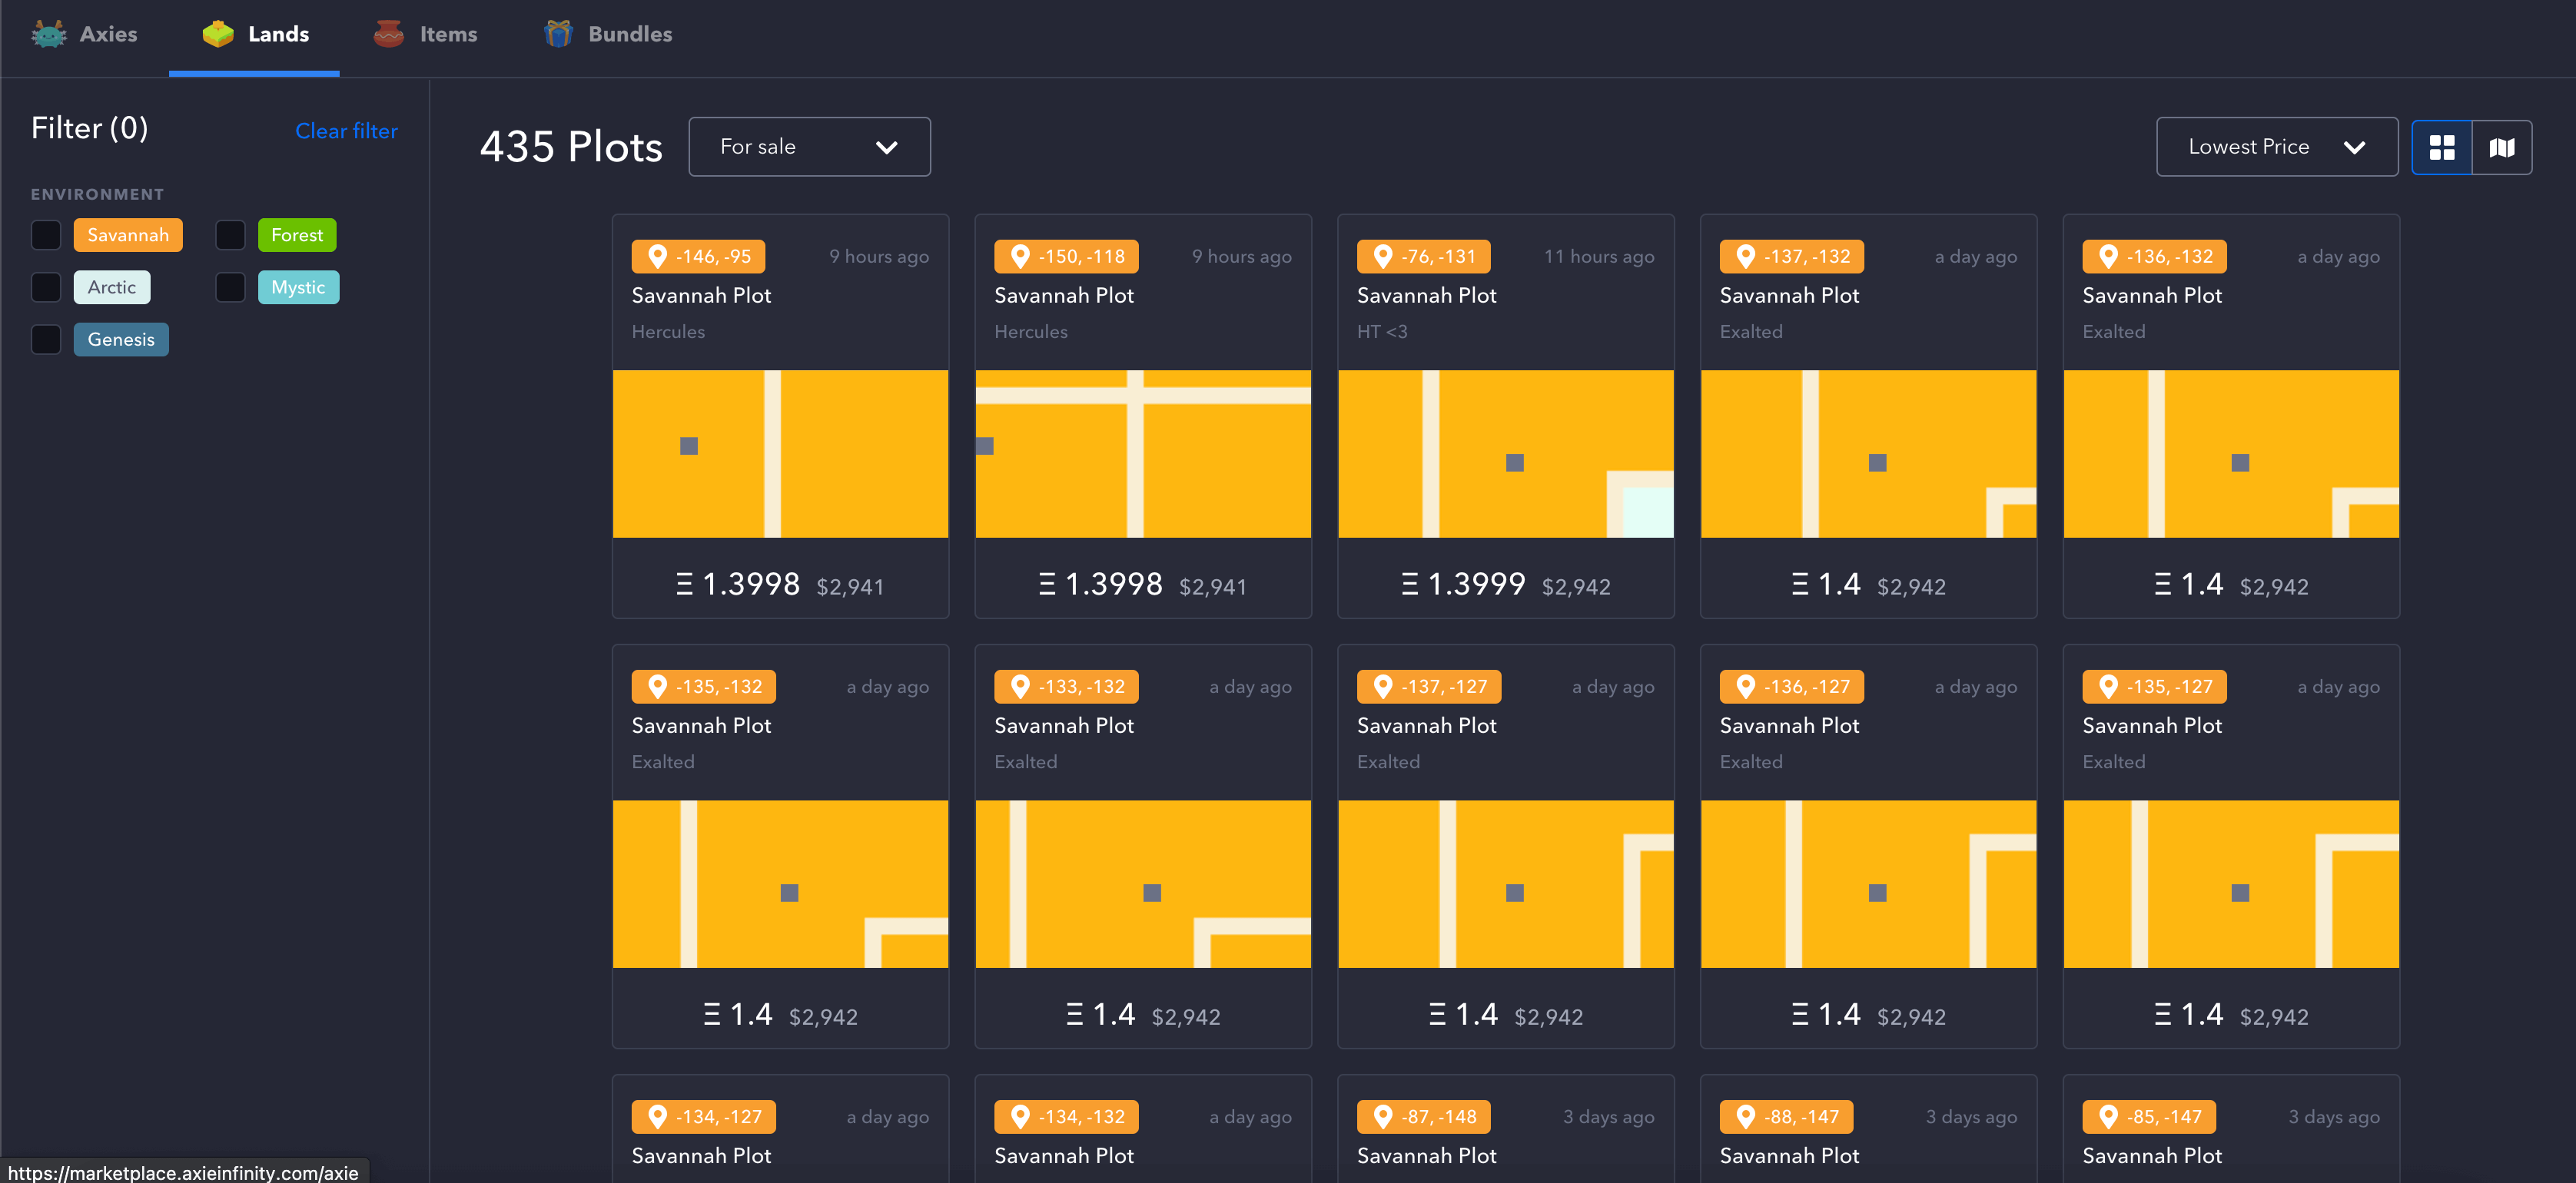This screenshot has width=2576, height=1183.
Task: Click location pin on -135, -127 badge
Action: [2108, 686]
